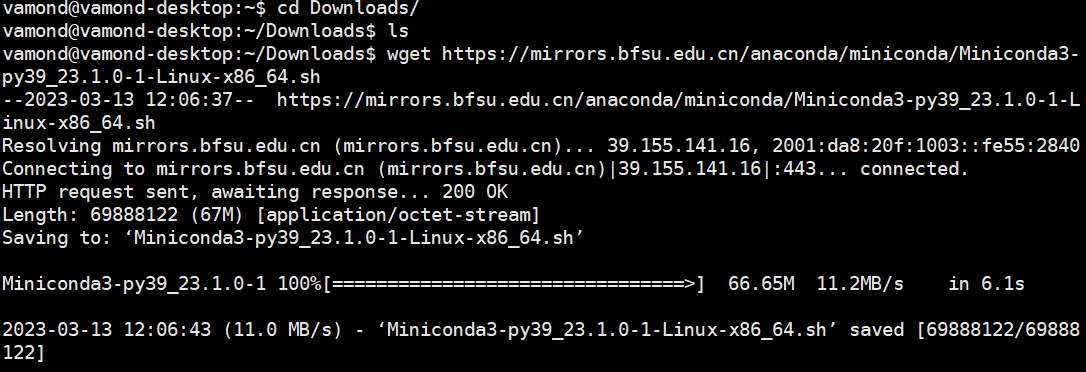Click the 'connected.' status text
The image size is (1086, 372).
coord(914,169)
